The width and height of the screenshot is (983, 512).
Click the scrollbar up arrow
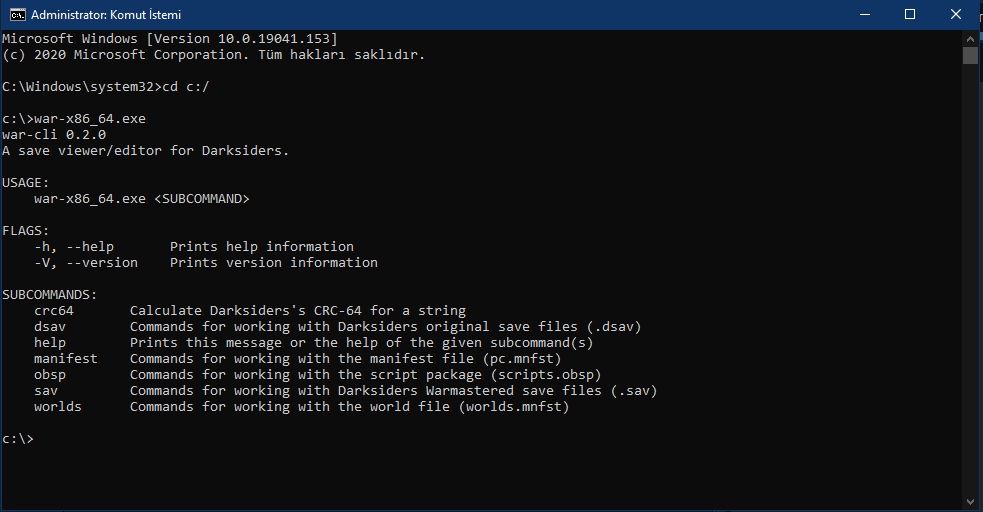970,38
